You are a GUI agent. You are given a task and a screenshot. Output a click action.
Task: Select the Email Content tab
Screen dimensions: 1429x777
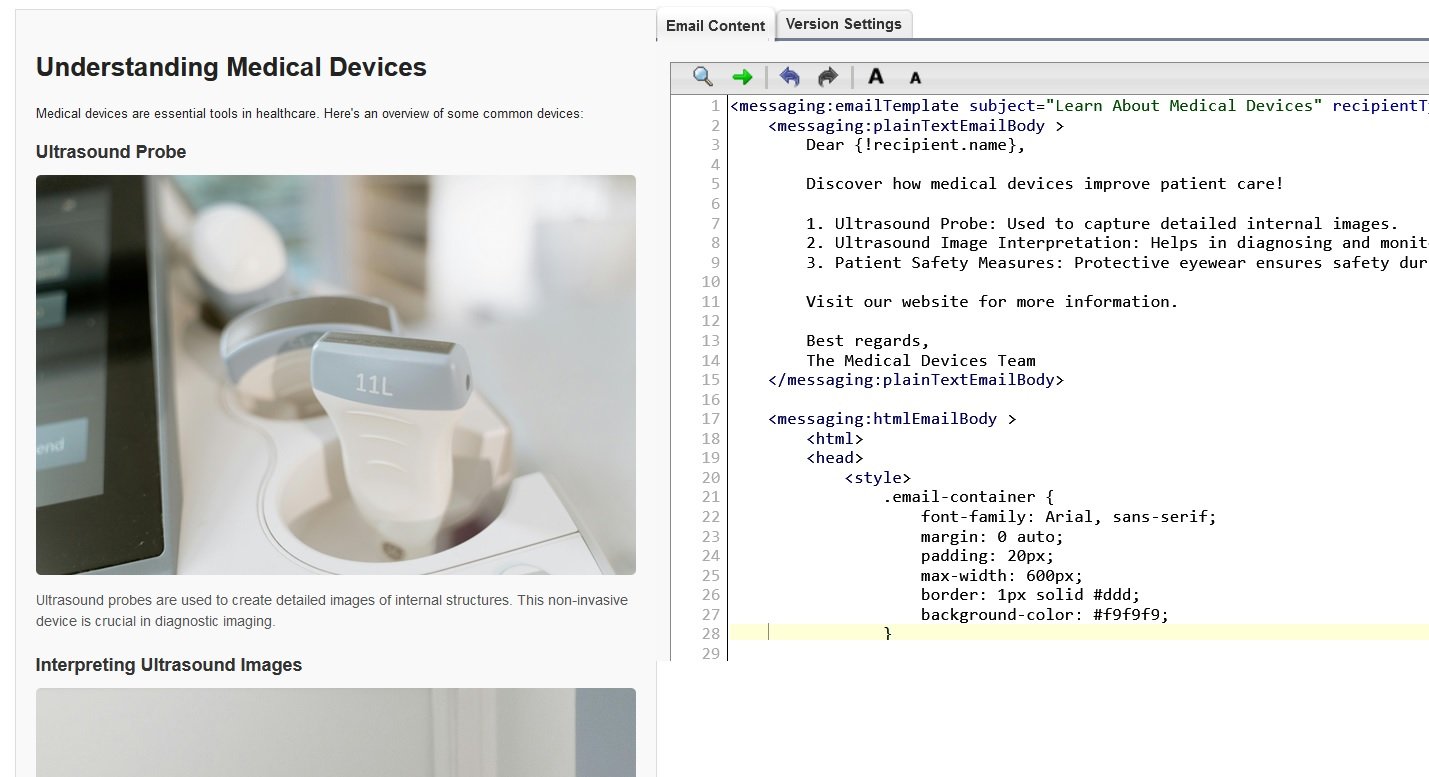pyautogui.click(x=715, y=26)
